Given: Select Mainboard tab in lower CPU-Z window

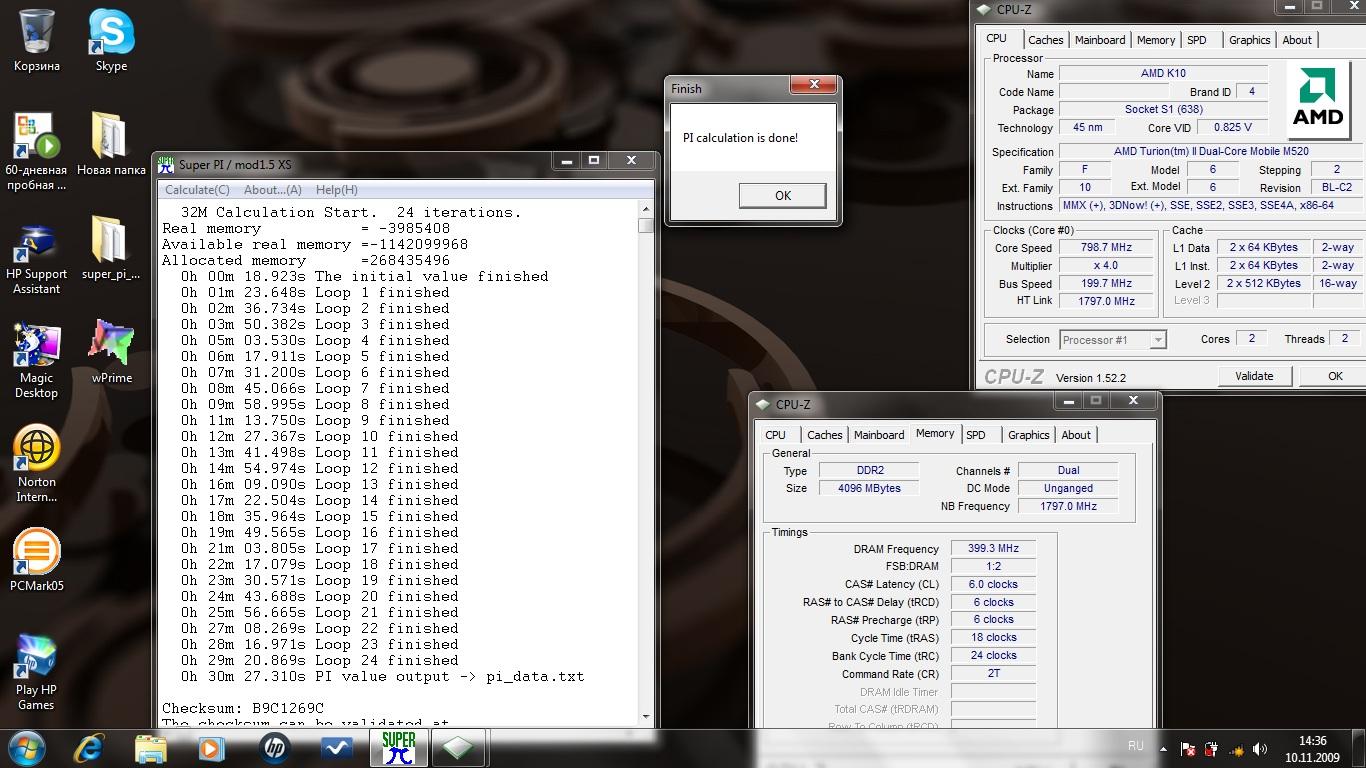Looking at the screenshot, I should (879, 435).
